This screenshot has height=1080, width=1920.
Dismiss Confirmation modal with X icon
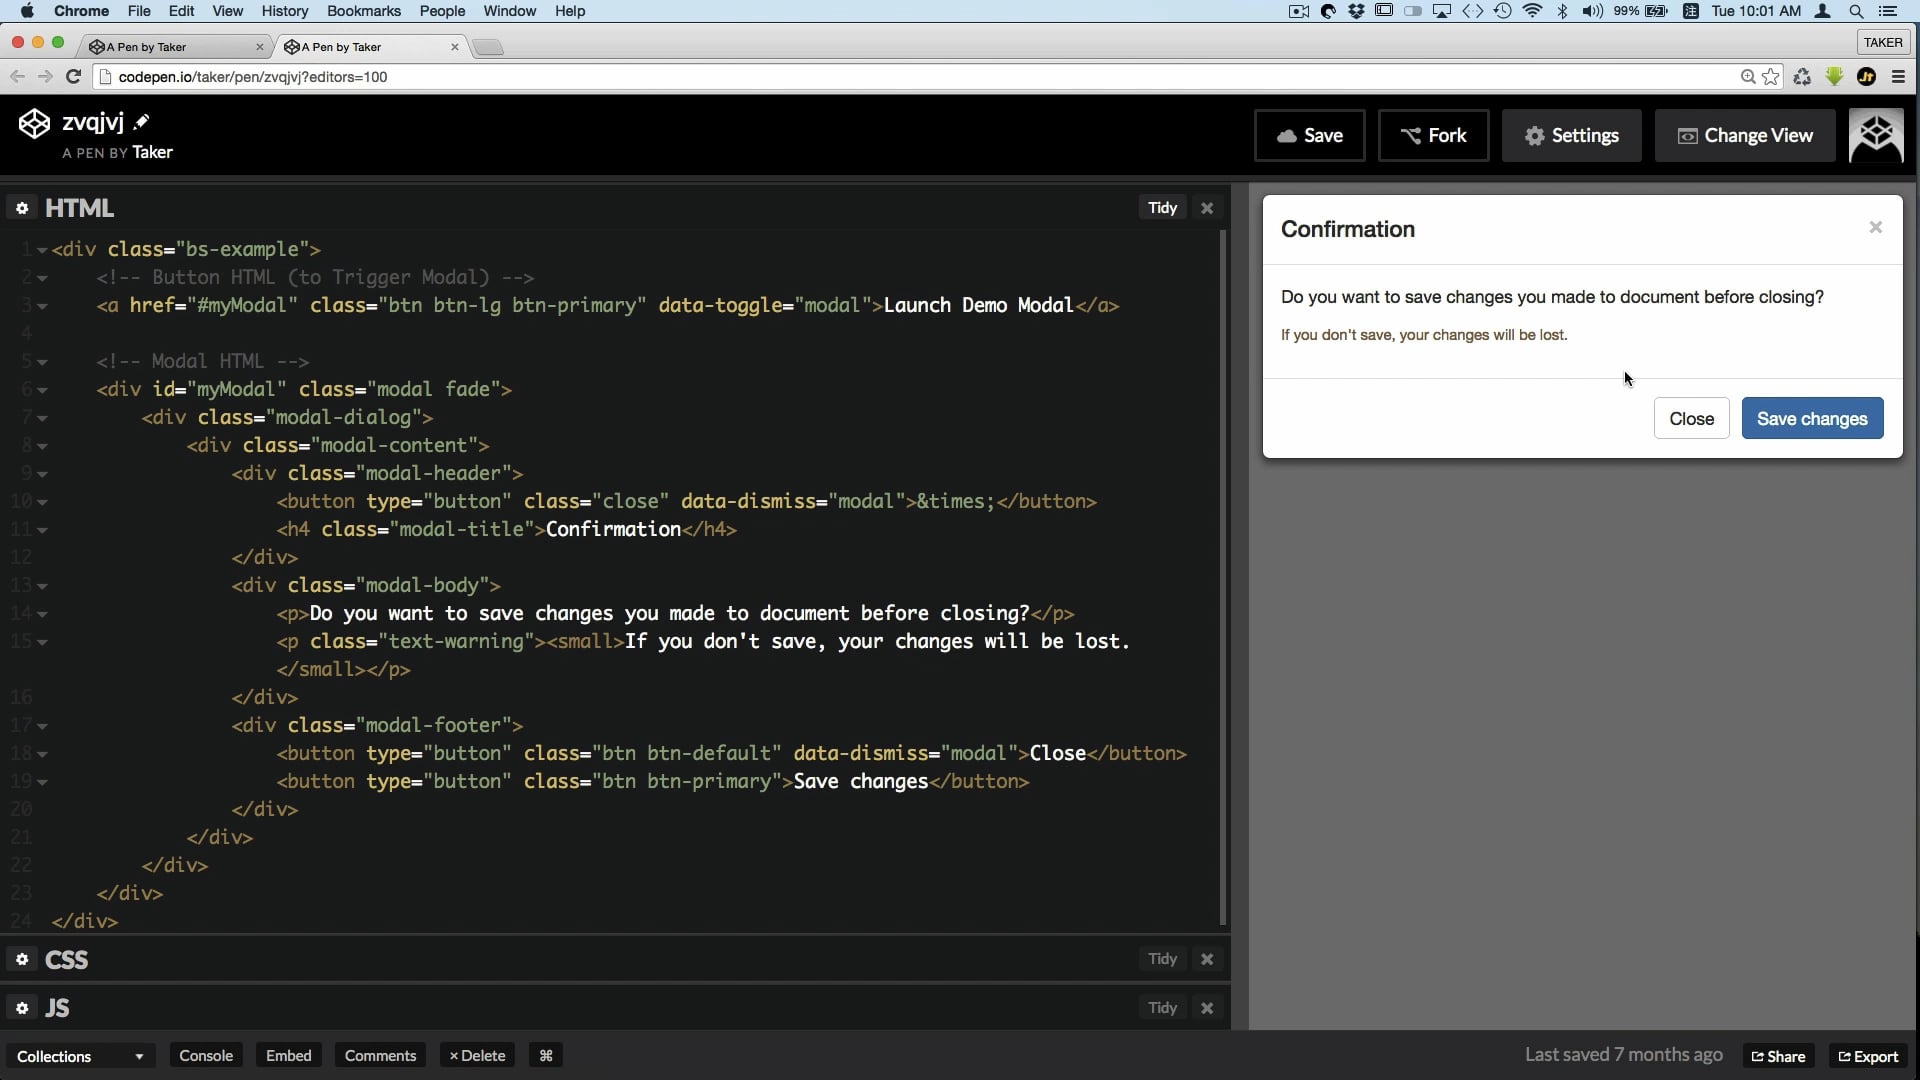tap(1875, 228)
